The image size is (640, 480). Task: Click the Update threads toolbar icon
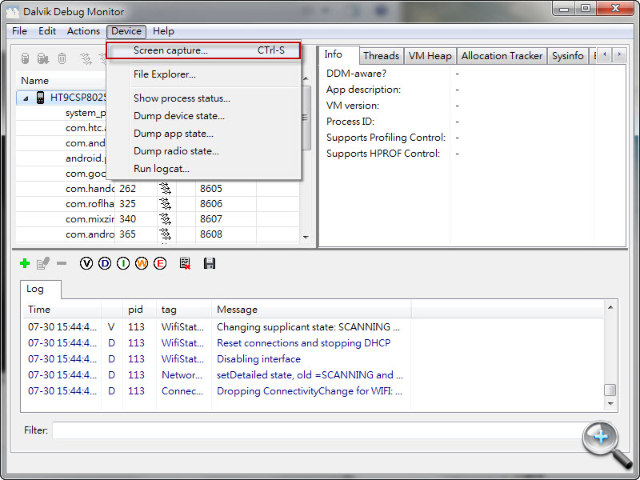tap(86, 59)
